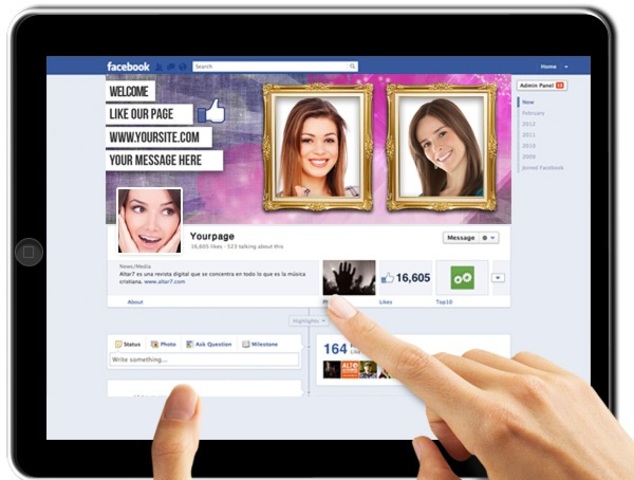Jump to Joined Facebook on timeline
This screenshot has height=480, width=634.
click(542, 168)
